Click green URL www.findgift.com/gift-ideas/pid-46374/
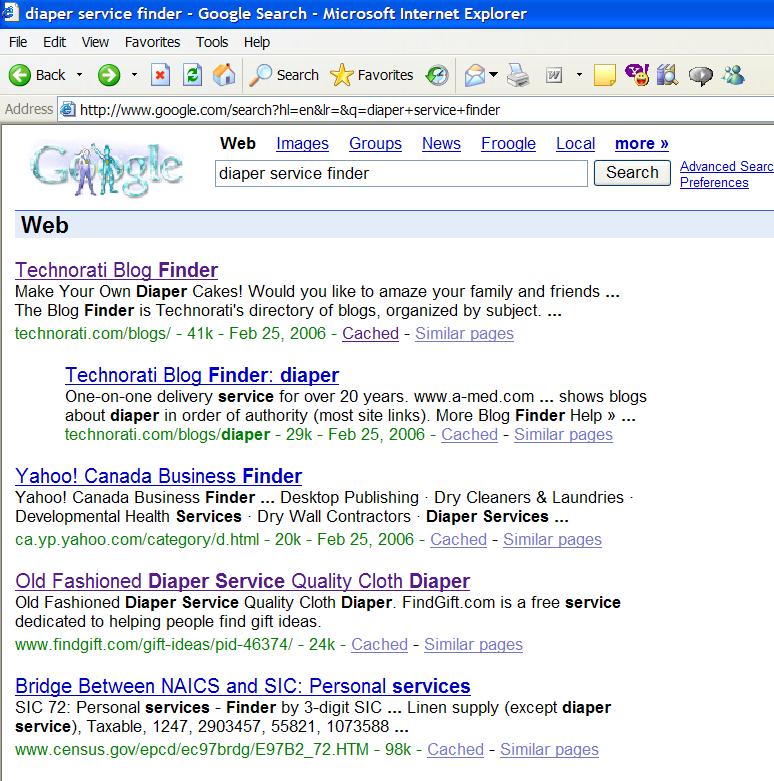The width and height of the screenshot is (774, 781). [x=154, y=645]
